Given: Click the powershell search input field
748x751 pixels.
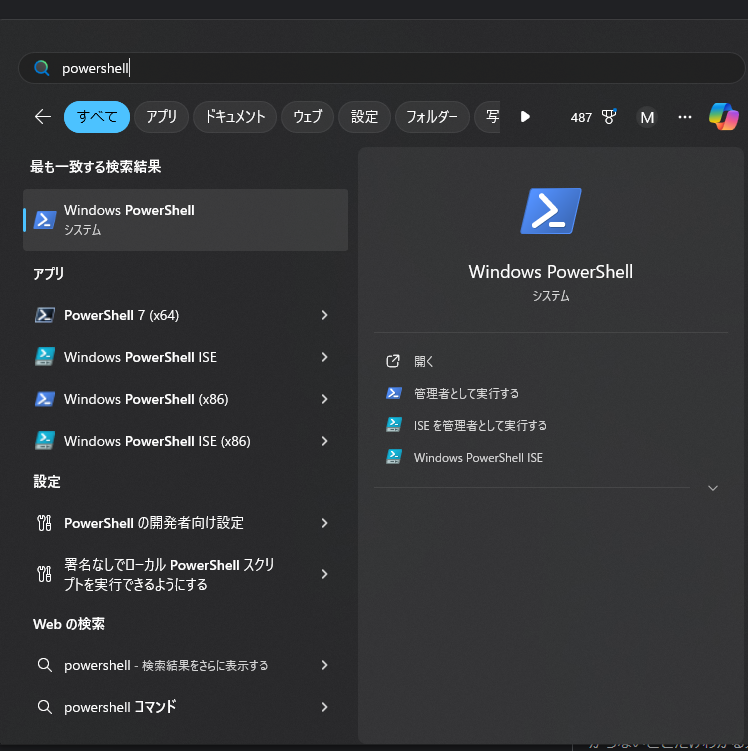Looking at the screenshot, I should (x=381, y=68).
